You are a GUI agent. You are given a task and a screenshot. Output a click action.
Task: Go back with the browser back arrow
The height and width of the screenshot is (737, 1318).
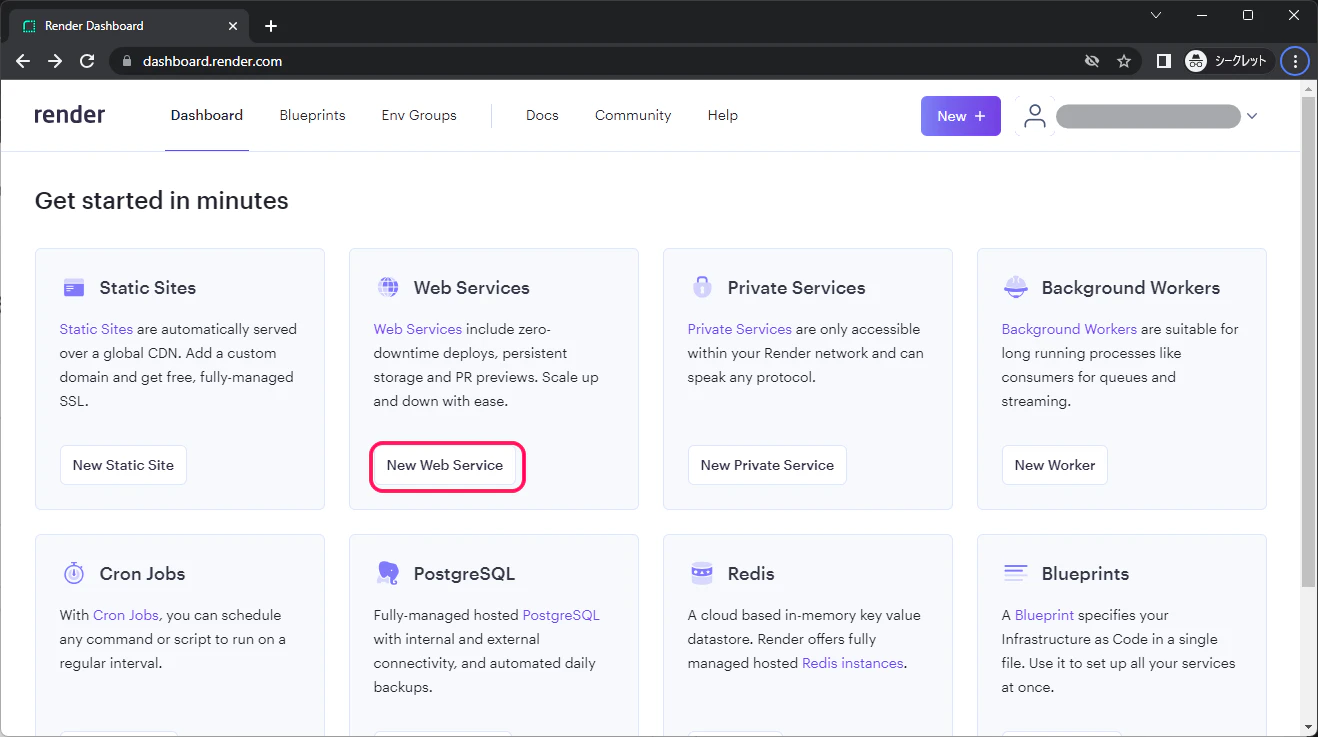tap(23, 61)
